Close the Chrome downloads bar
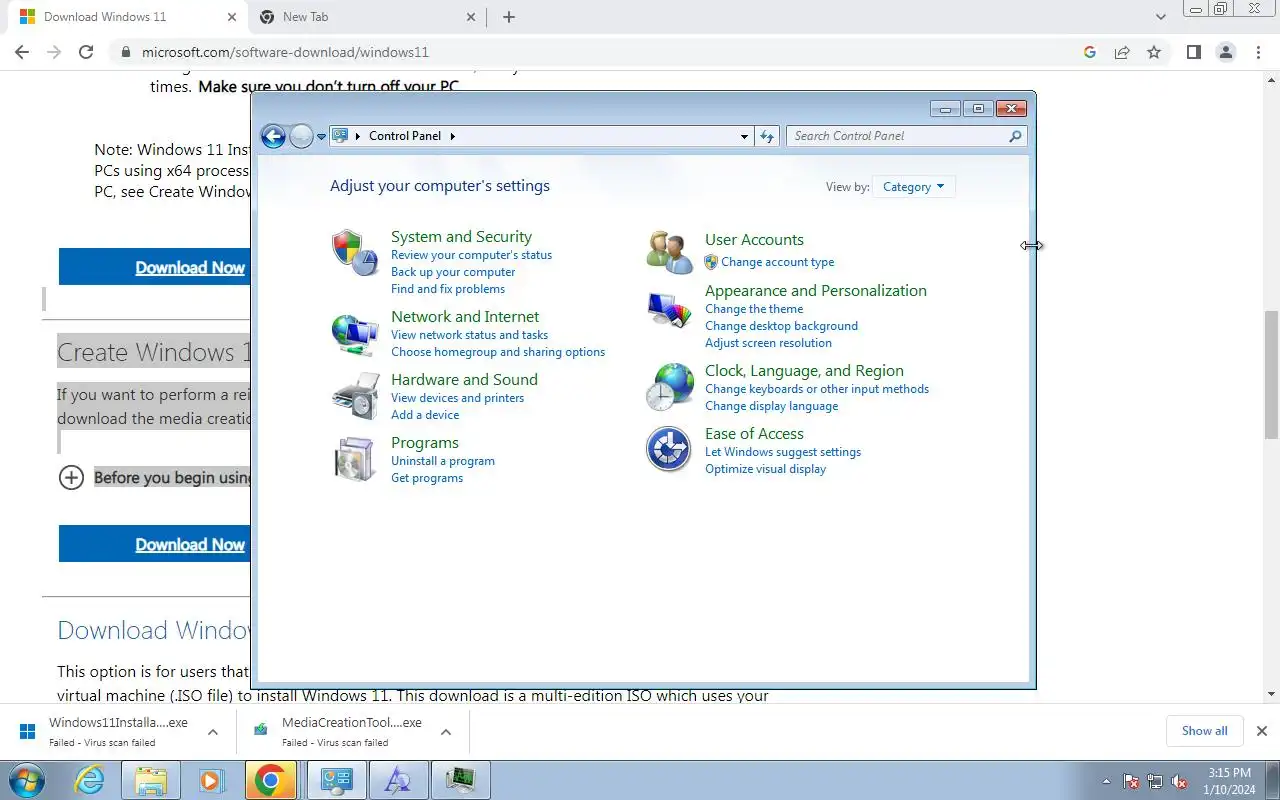The width and height of the screenshot is (1280, 800). coord(1262,731)
